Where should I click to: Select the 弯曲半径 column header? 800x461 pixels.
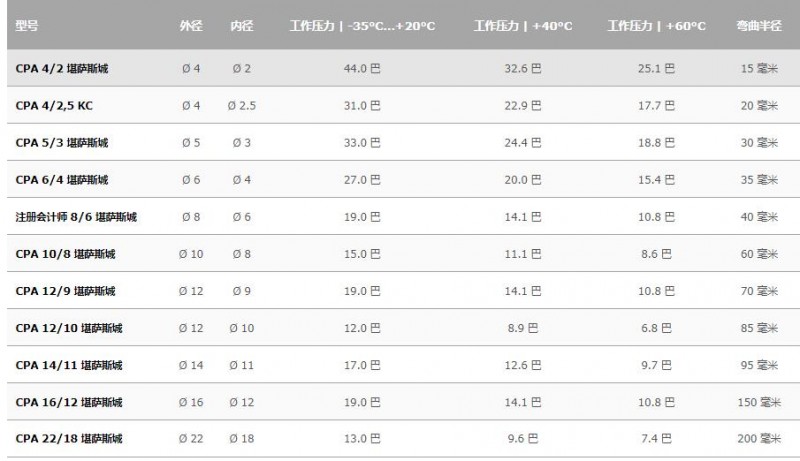pyautogui.click(x=759, y=25)
